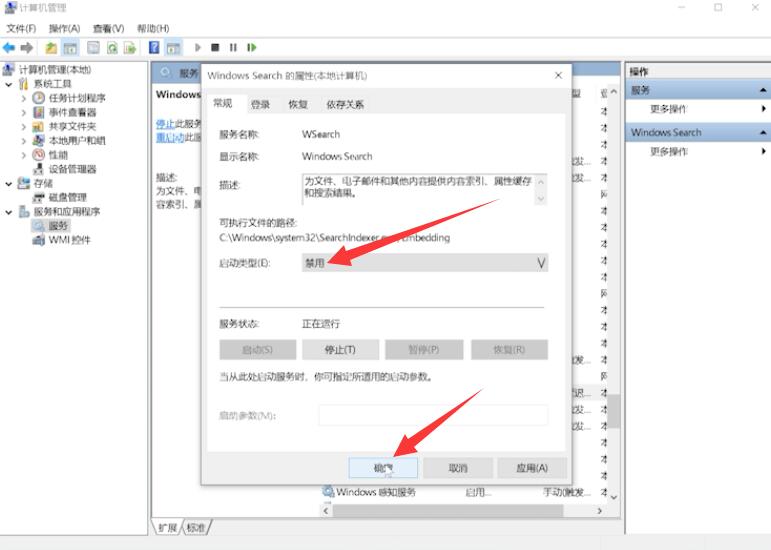Click the 停止(T) button
The height and width of the screenshot is (550, 771).
(x=340, y=349)
